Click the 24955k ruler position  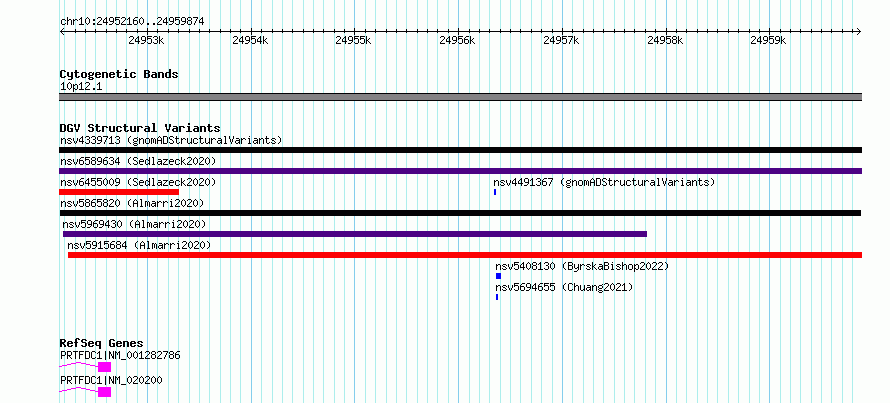353,40
